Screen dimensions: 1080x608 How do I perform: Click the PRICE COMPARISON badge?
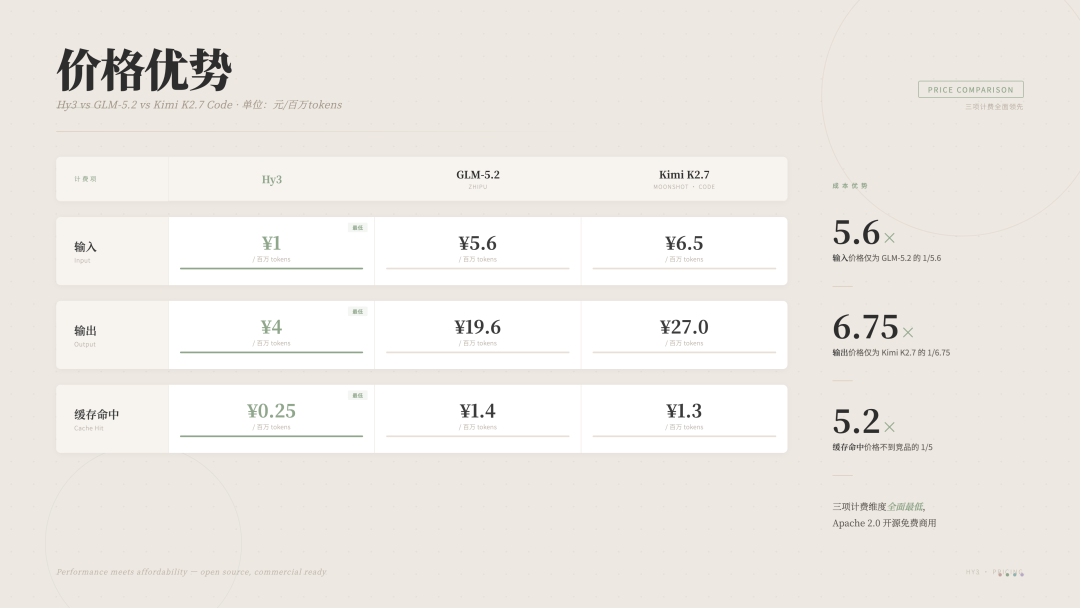click(970, 90)
